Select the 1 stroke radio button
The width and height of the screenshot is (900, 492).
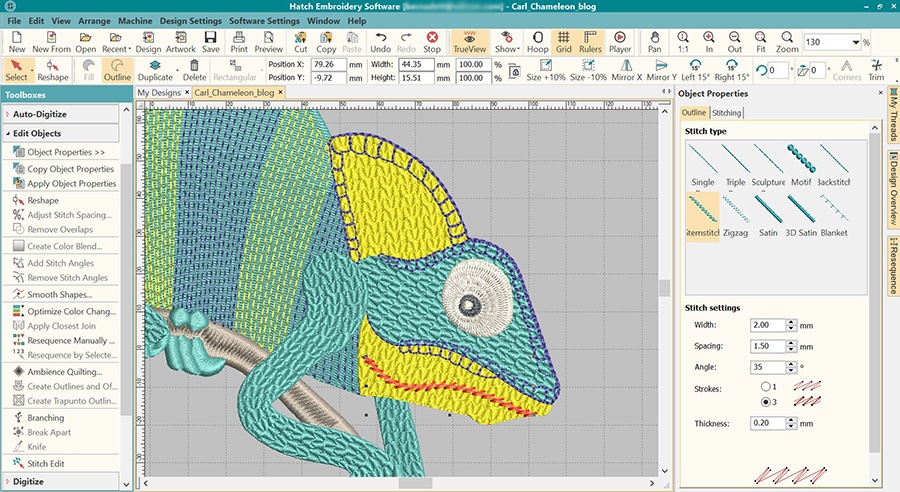point(767,386)
